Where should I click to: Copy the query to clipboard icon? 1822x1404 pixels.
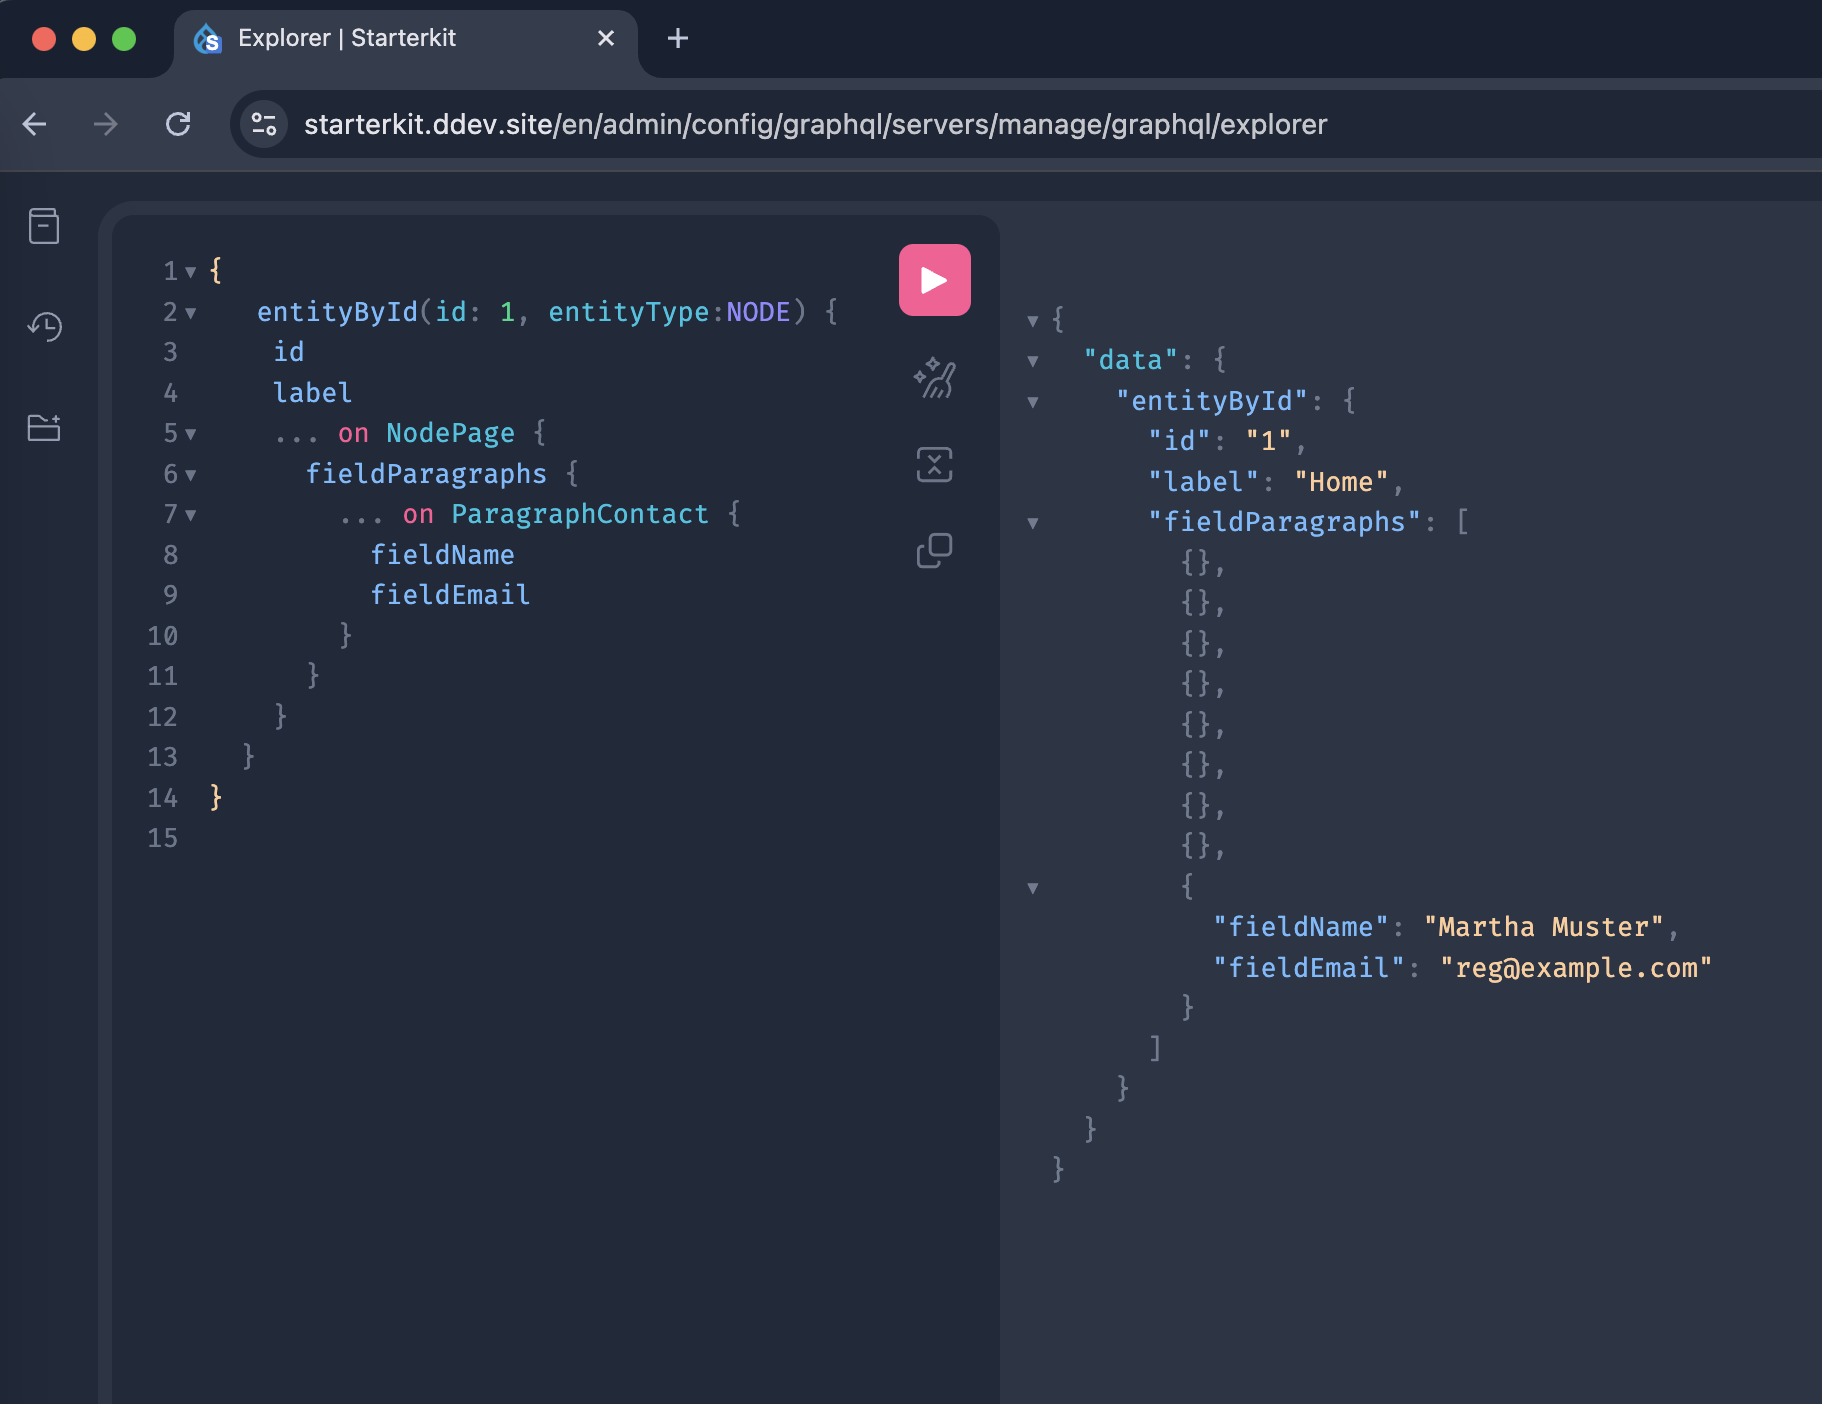coord(934,550)
